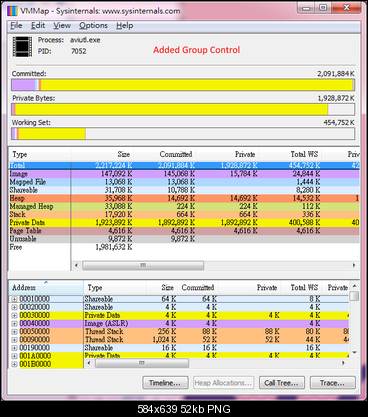368x417 pixels.
Task: Sort details list by Type header
Action: (x=115, y=288)
